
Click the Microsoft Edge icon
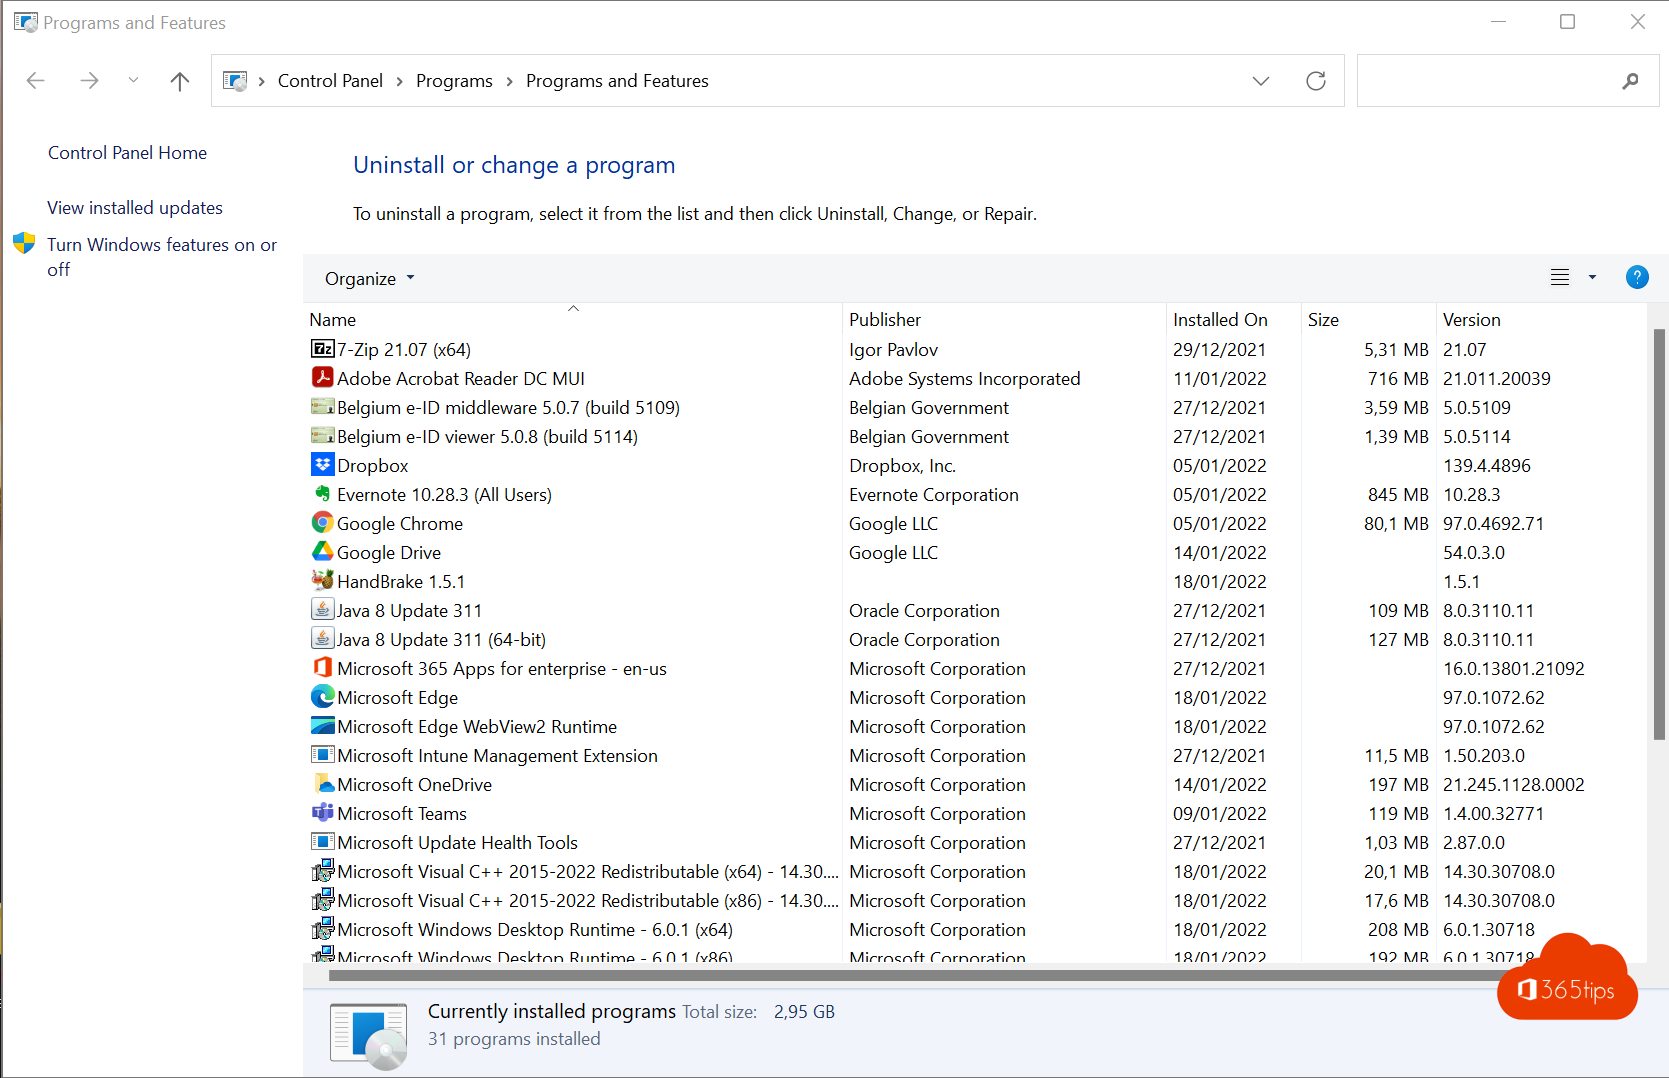322,697
